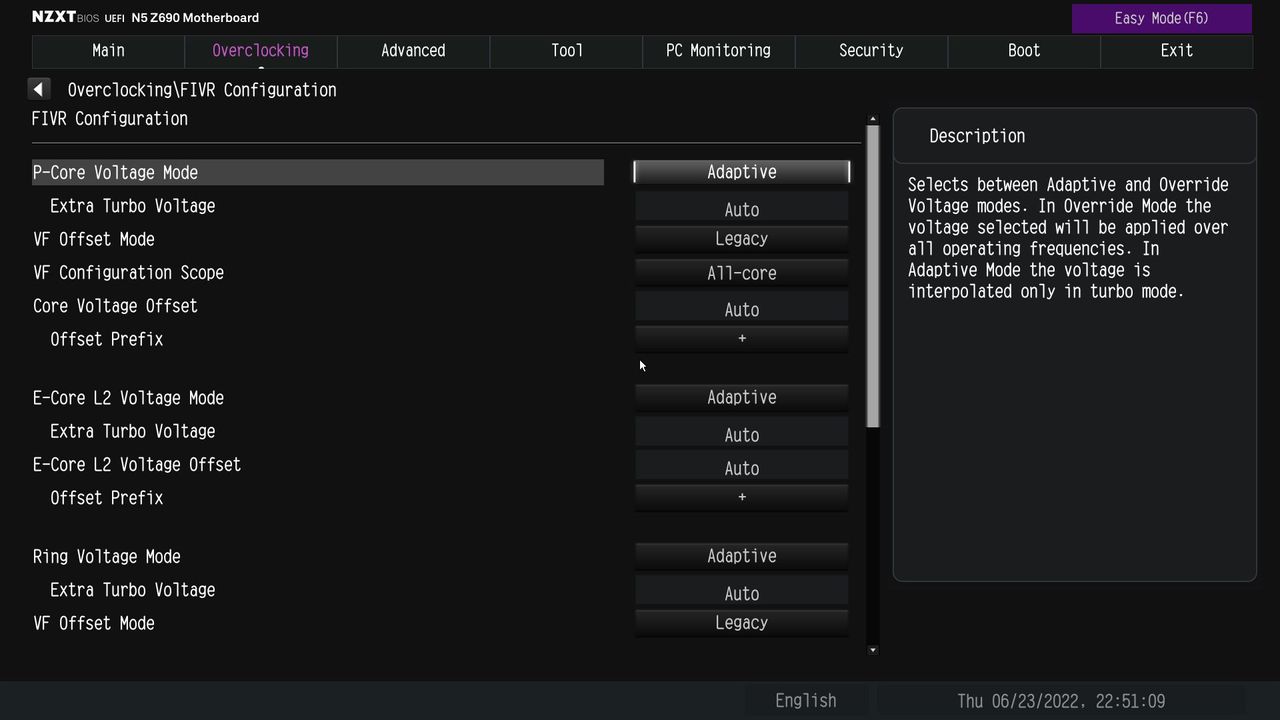The image size is (1280, 720).
Task: Click the Core Voltage Offset Auto field
Action: pos(741,308)
